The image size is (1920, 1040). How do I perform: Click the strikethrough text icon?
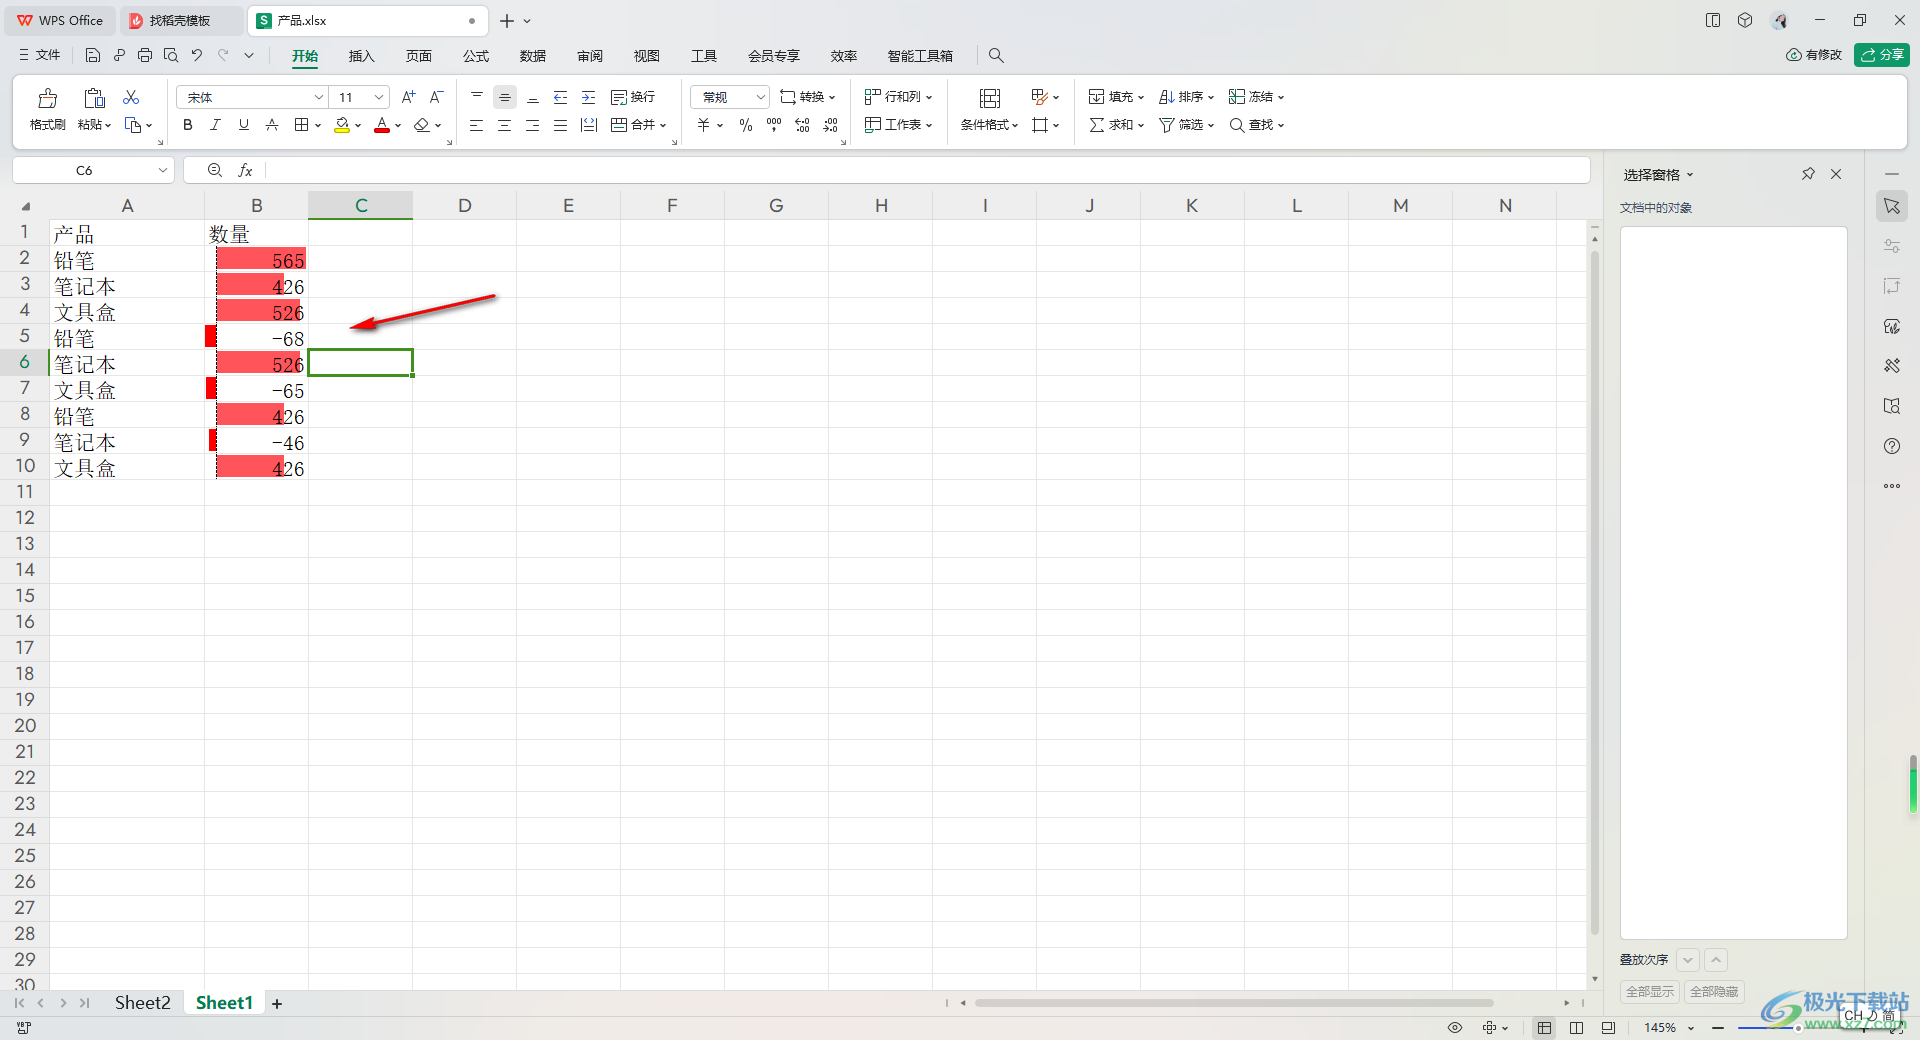pyautogui.click(x=272, y=125)
